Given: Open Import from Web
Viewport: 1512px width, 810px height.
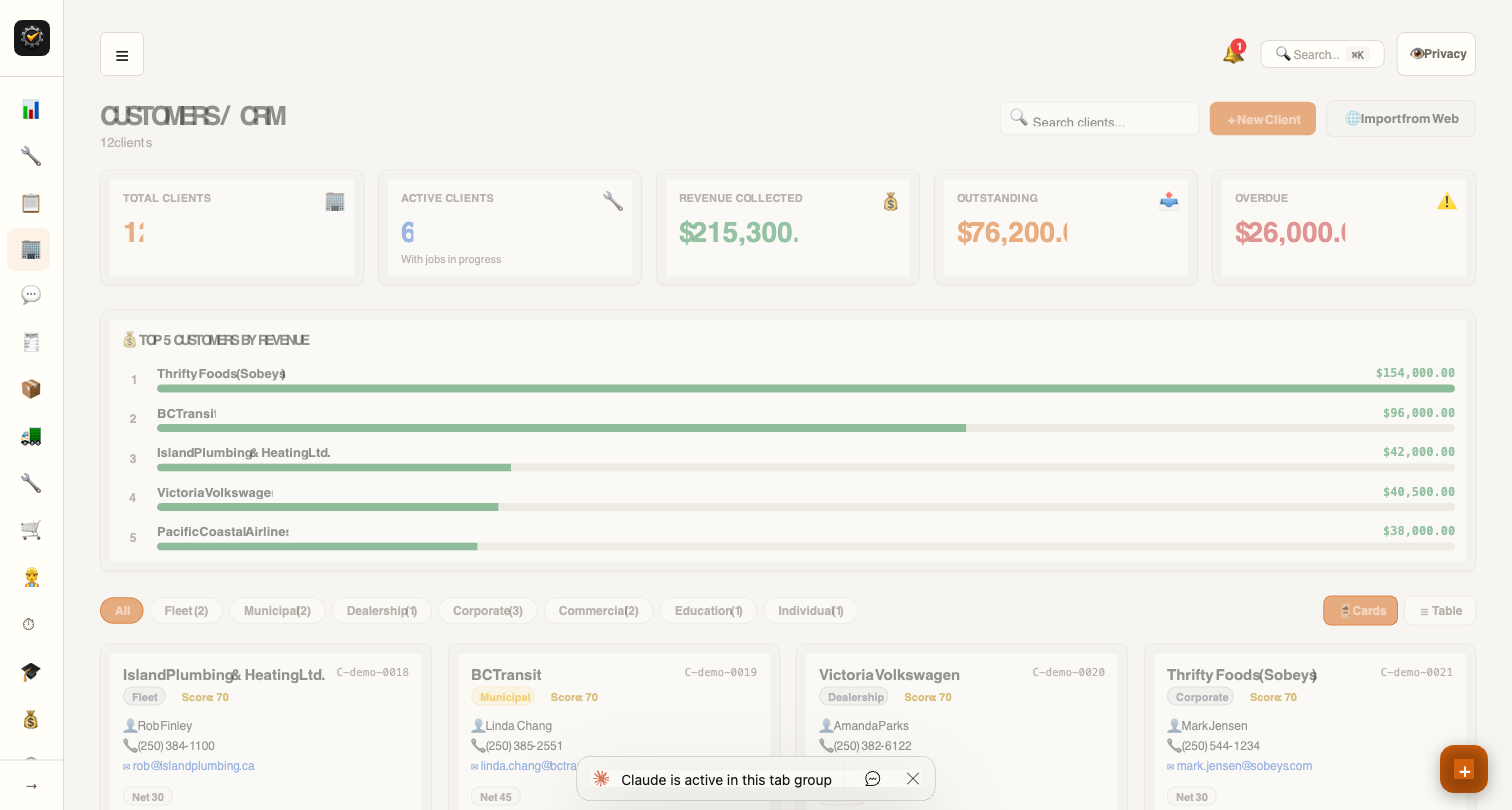Looking at the screenshot, I should click(x=1400, y=118).
